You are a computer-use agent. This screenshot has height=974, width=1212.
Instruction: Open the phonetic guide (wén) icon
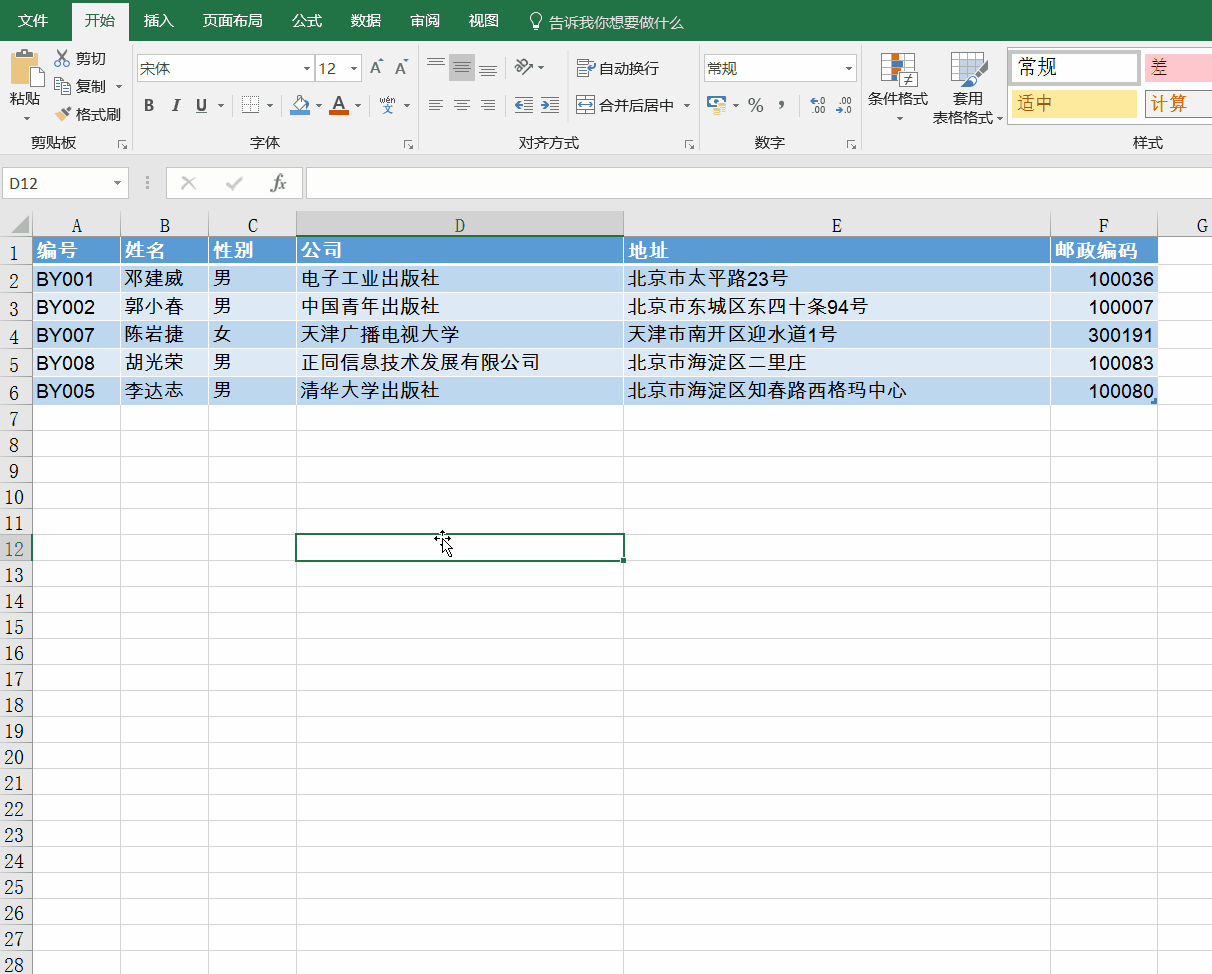point(388,105)
